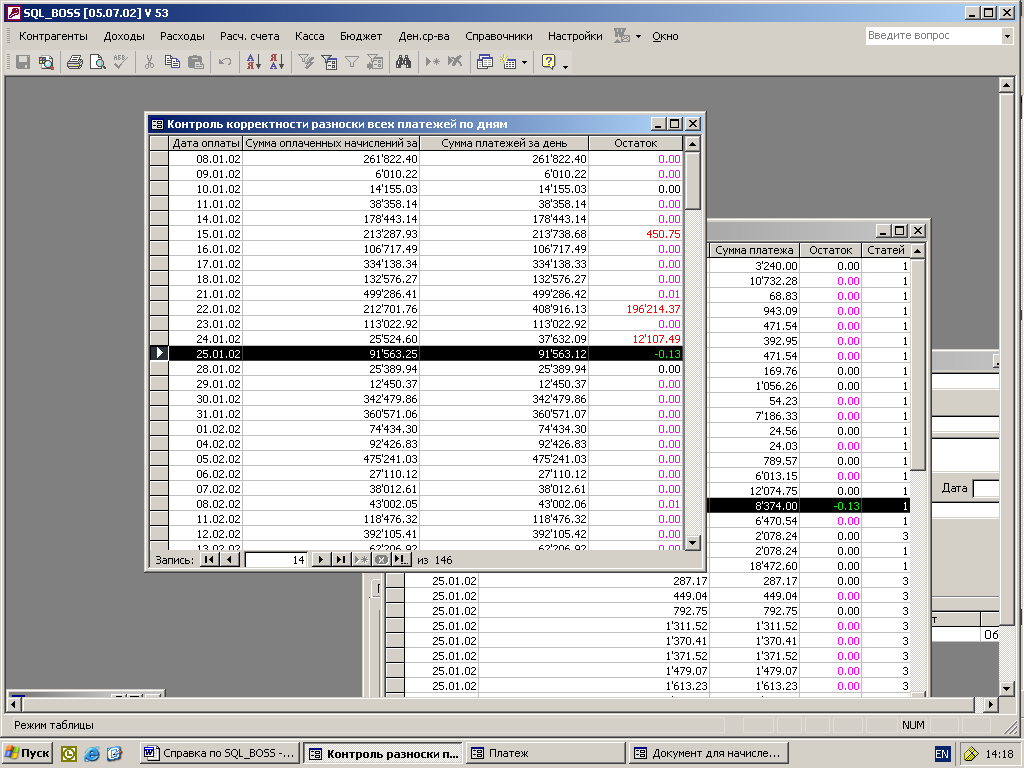Open the Database Window icon

[485, 62]
